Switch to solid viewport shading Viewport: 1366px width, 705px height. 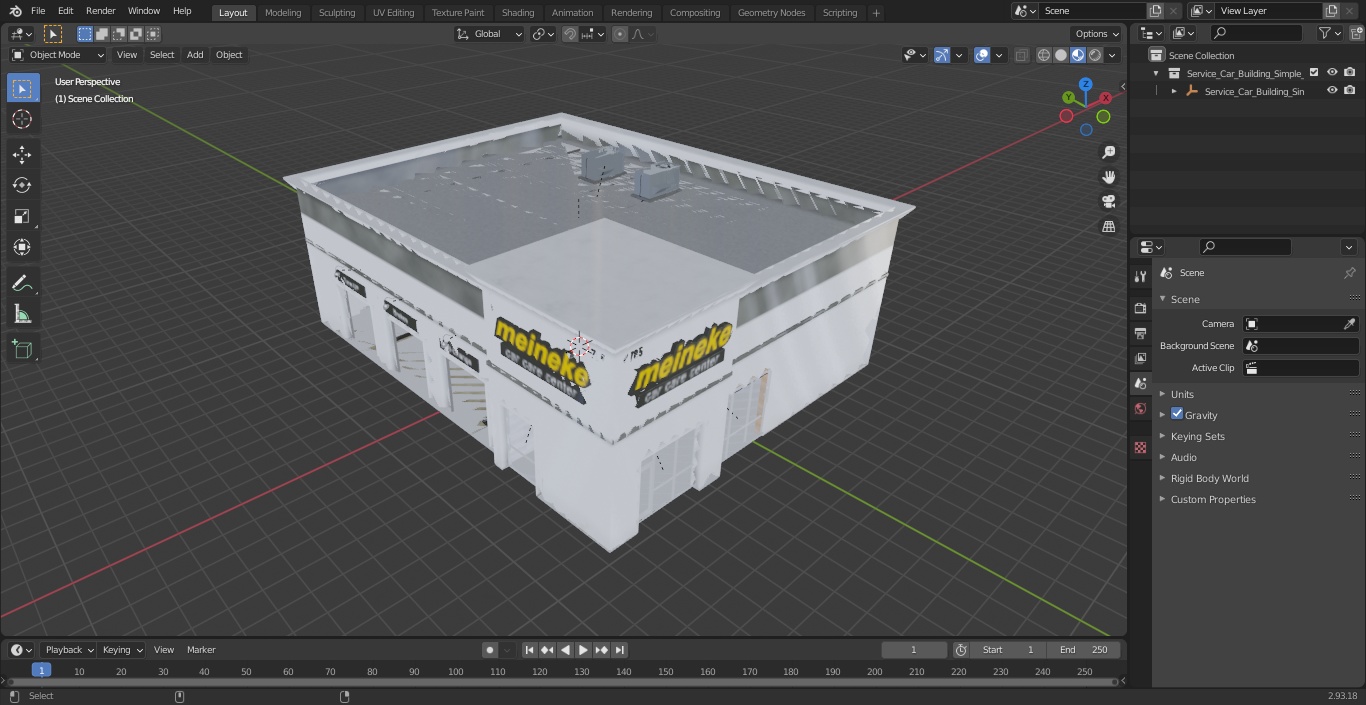pyautogui.click(x=1061, y=55)
